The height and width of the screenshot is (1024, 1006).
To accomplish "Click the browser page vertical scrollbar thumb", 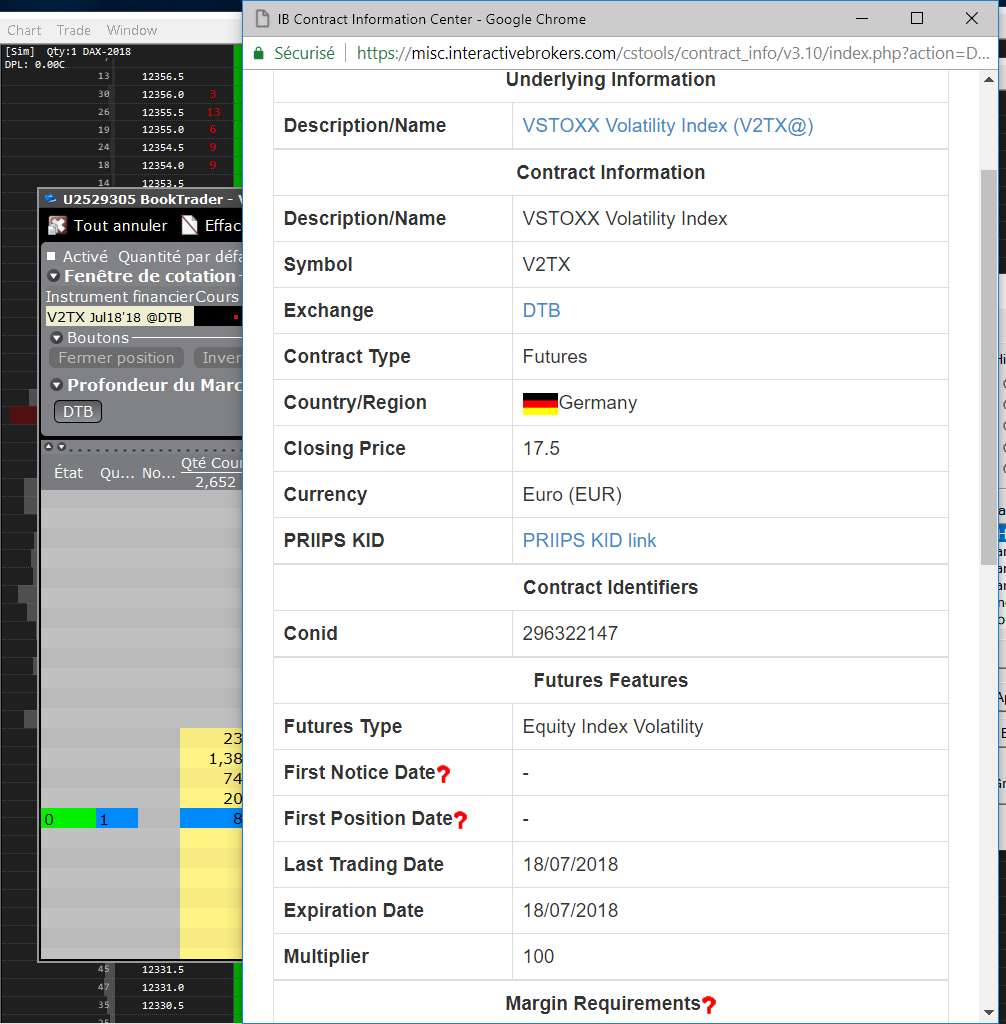I will coord(988,367).
